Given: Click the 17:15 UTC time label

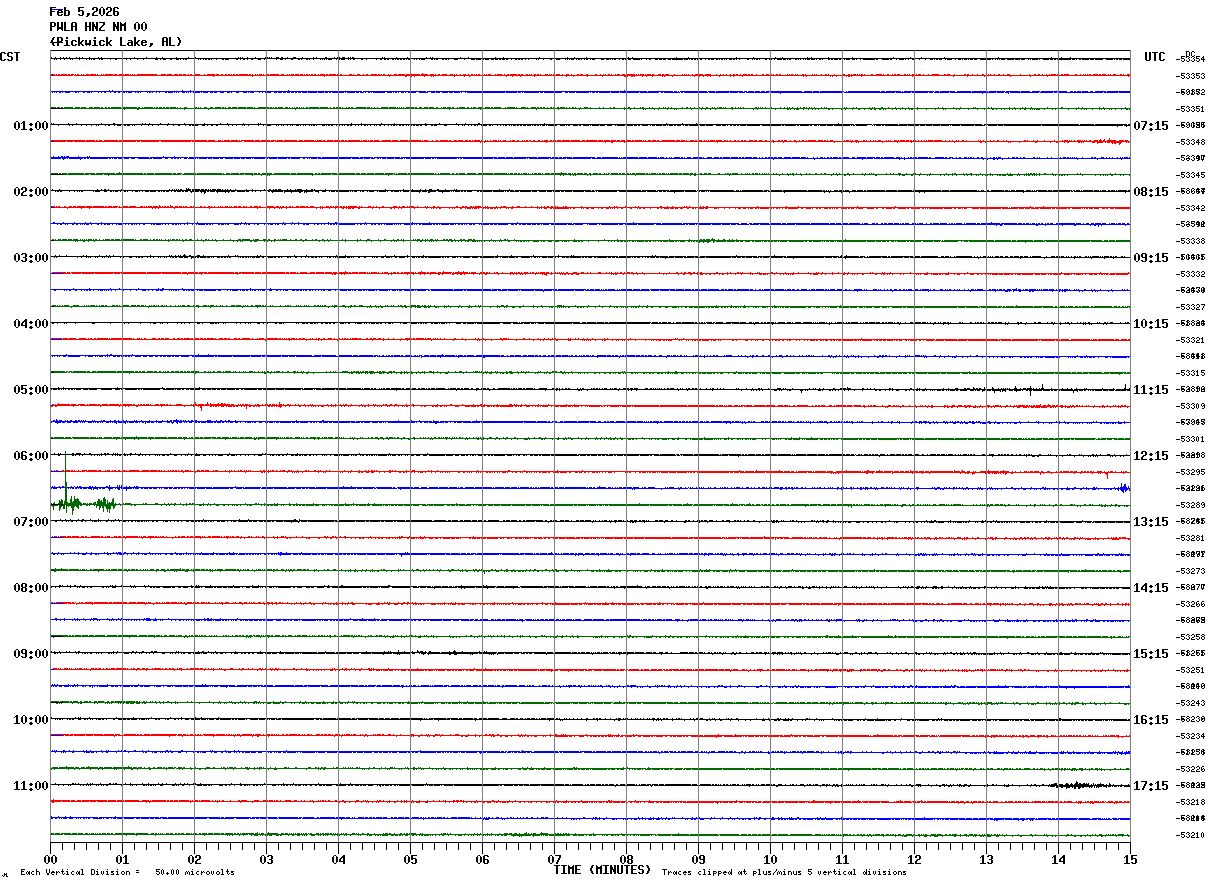Looking at the screenshot, I should 1150,786.
